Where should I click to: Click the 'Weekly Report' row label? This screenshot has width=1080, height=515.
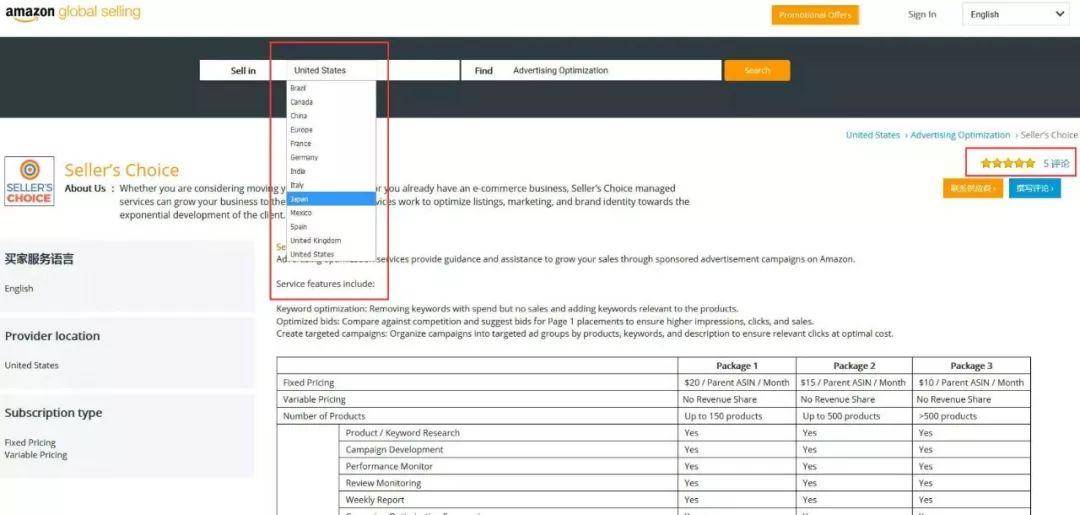click(375, 500)
